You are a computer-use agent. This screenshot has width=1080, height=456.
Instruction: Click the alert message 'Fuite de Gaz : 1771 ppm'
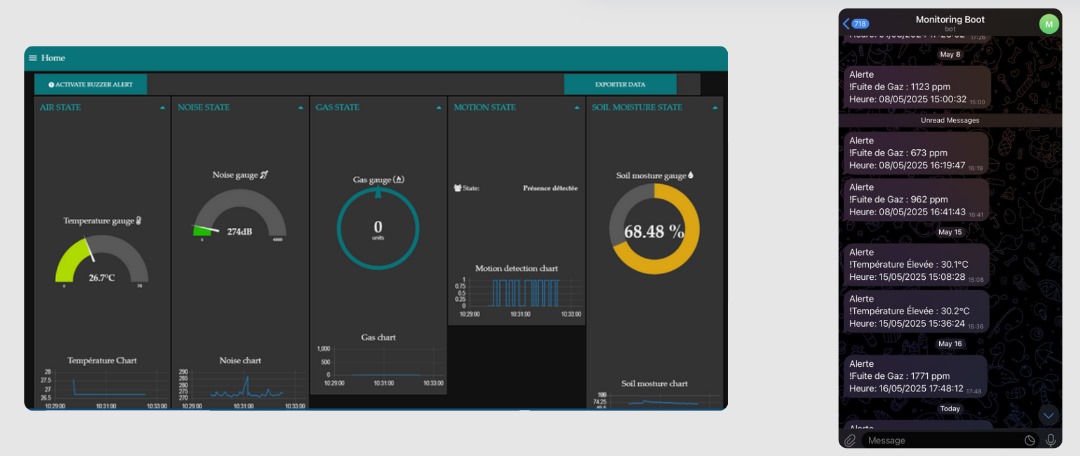click(x=916, y=376)
